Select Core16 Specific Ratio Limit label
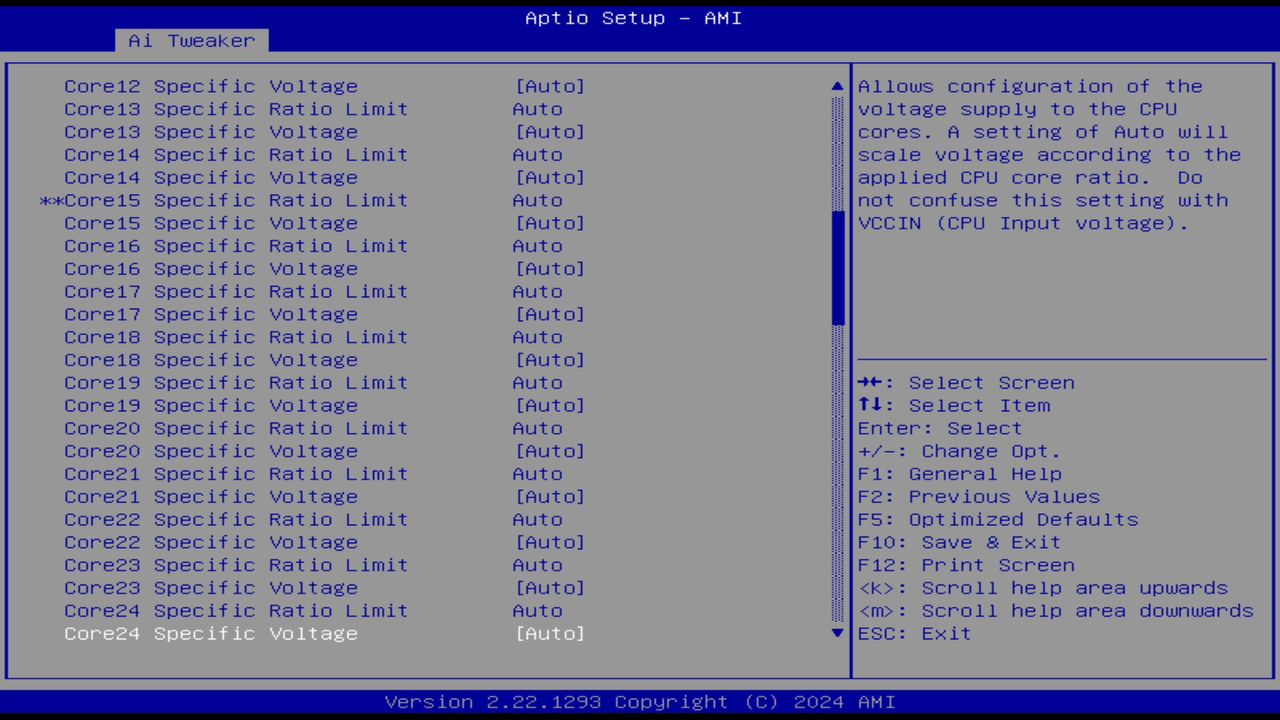 236,246
